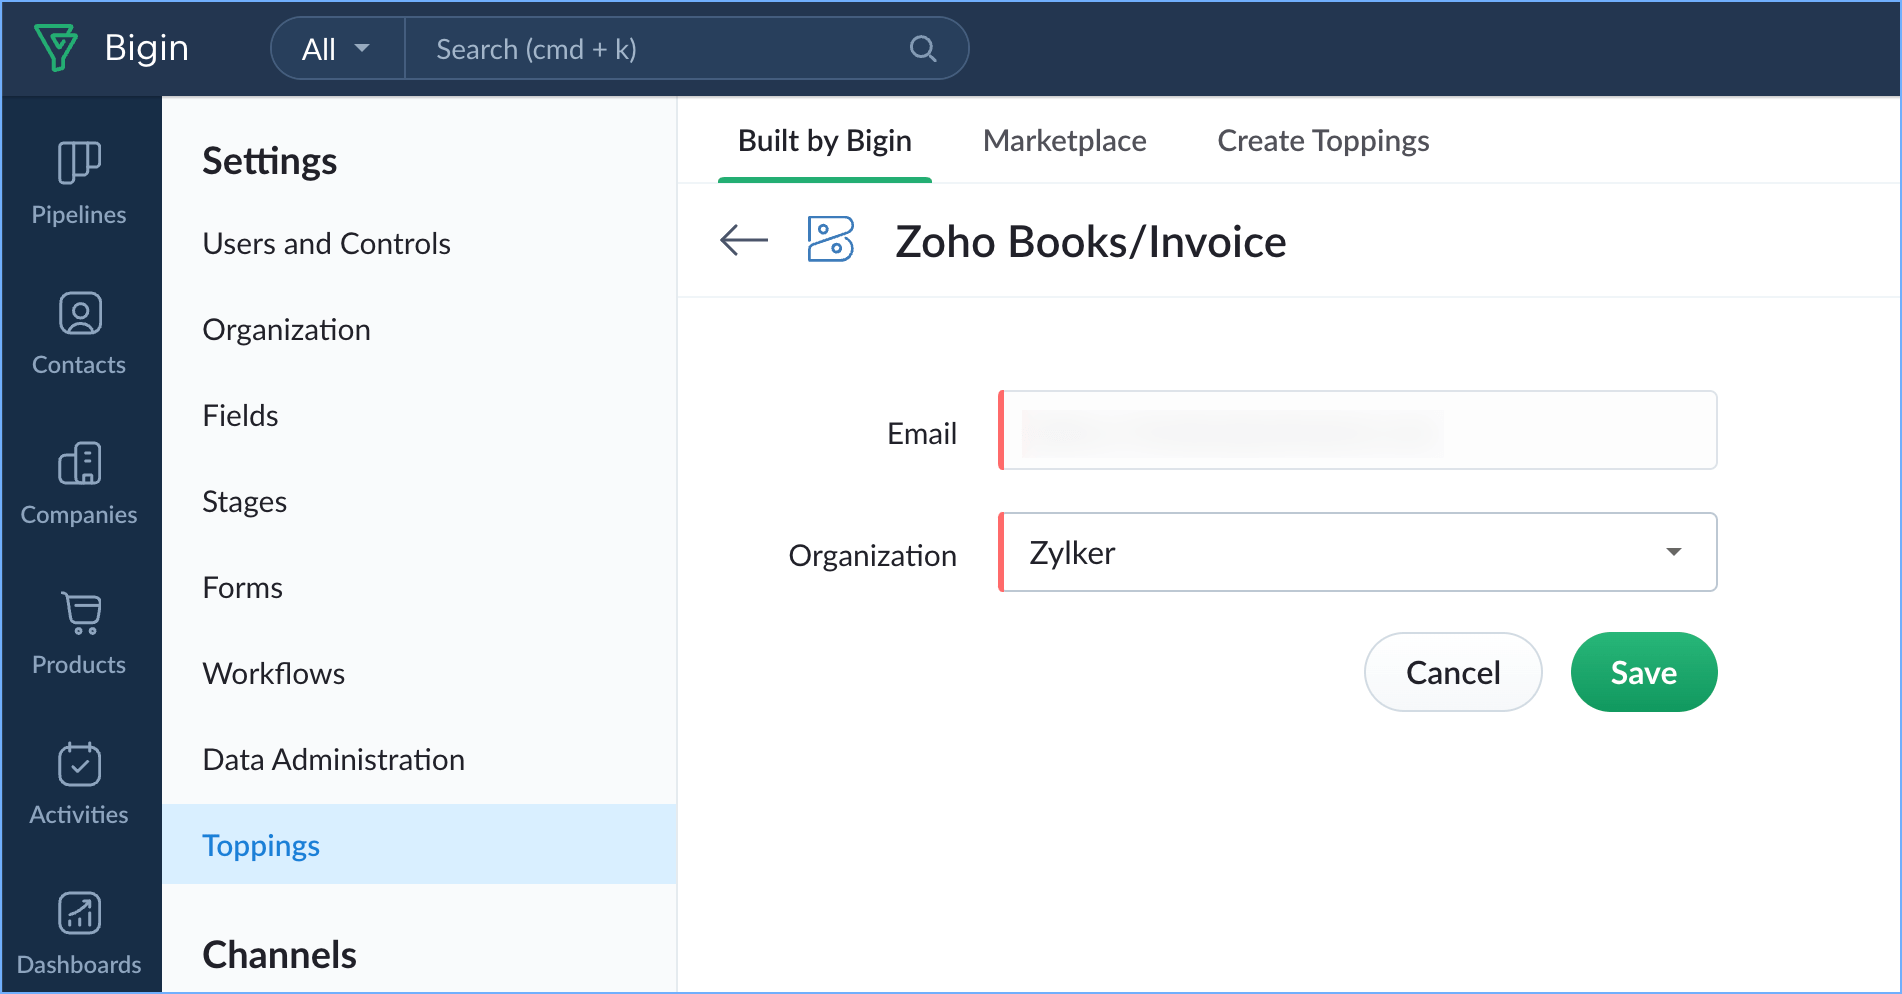Open Users and Controls settings
Viewport: 1902px width, 994px height.
(326, 244)
